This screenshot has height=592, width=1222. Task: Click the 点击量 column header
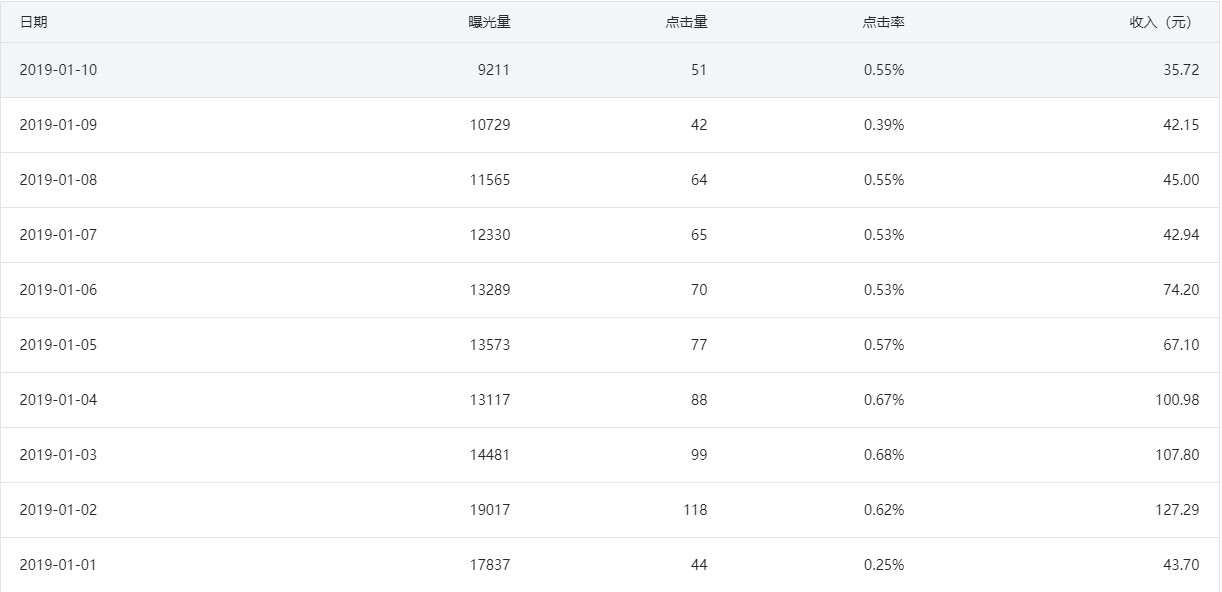(x=686, y=22)
